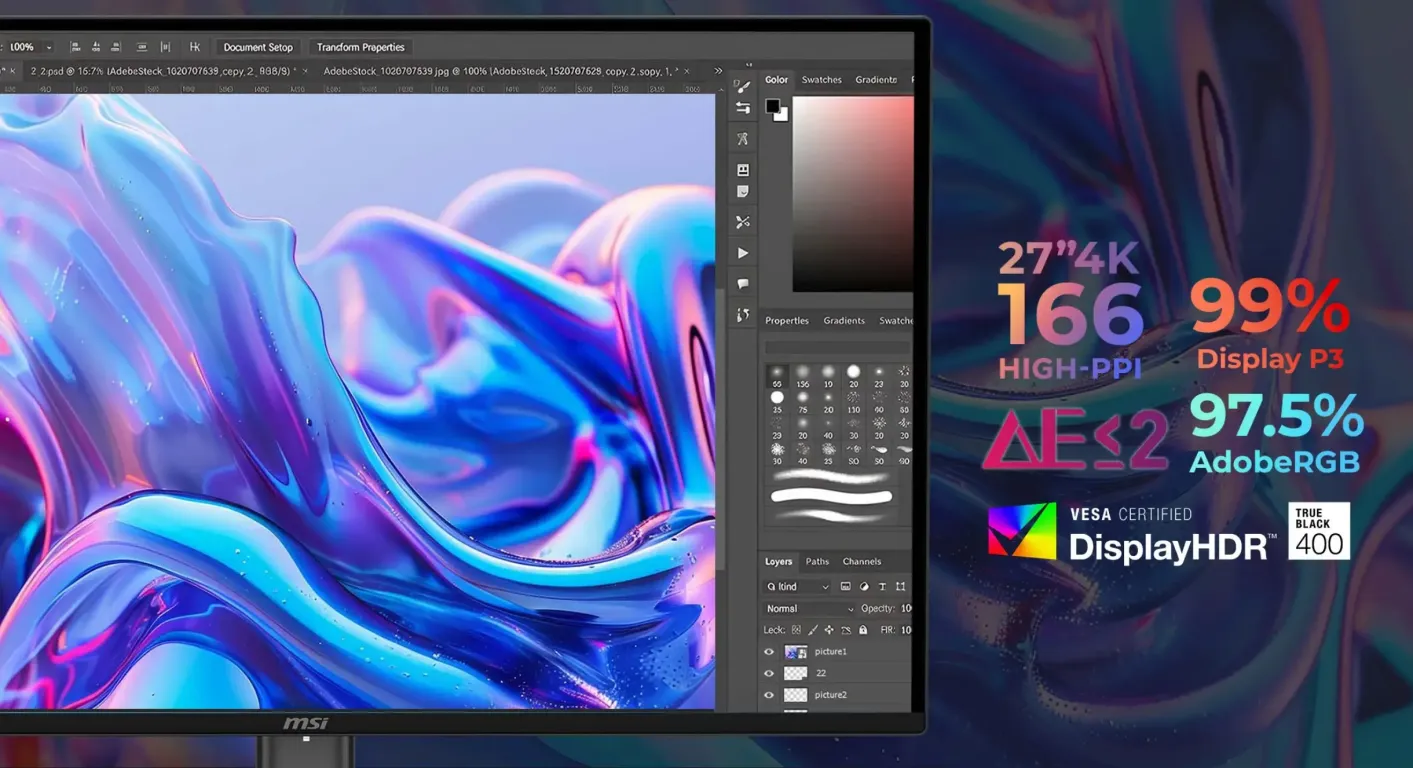Switch to the Properties tab

point(787,321)
